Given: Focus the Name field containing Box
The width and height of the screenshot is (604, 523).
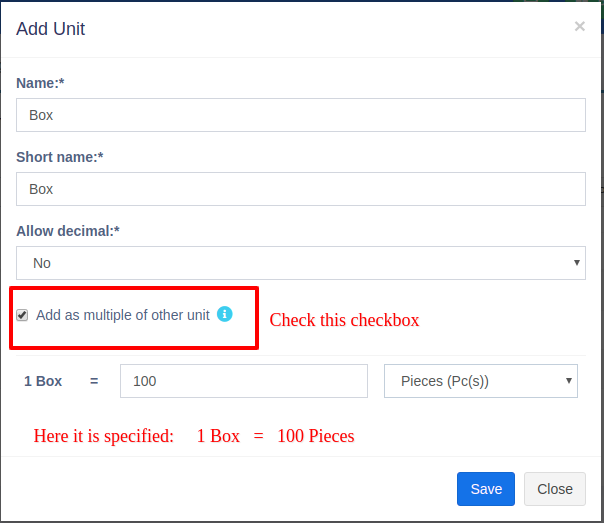Looking at the screenshot, I should [x=300, y=115].
